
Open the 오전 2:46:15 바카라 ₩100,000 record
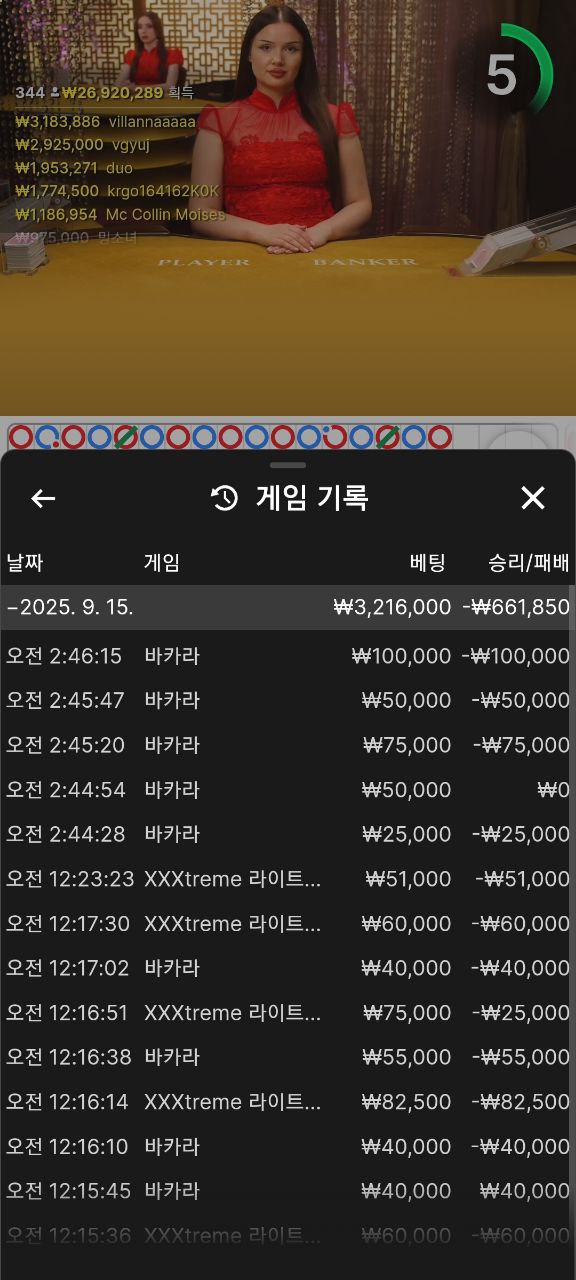click(286, 656)
